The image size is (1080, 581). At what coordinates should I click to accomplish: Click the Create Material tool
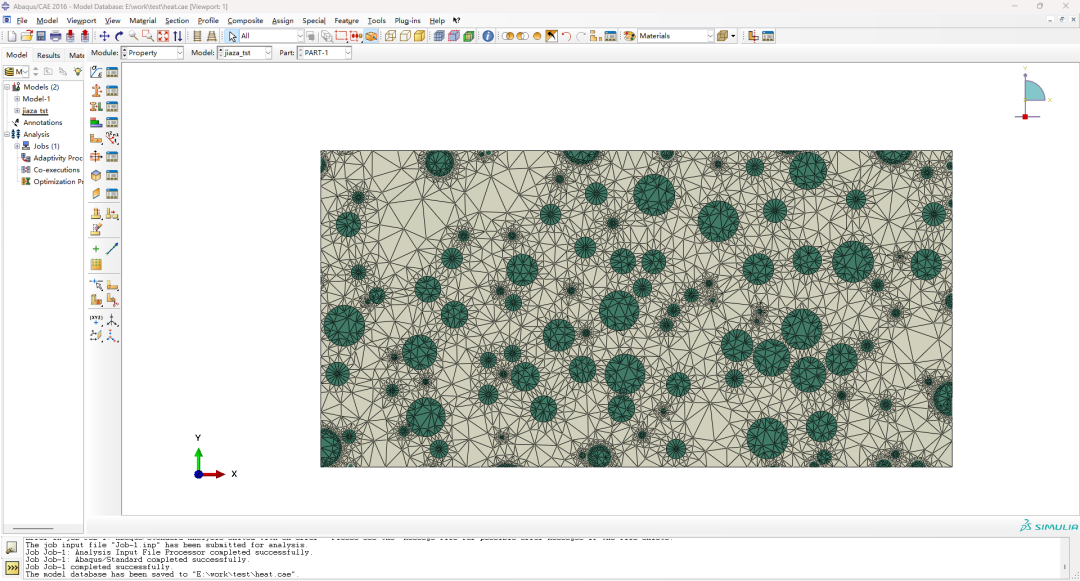click(x=96, y=72)
